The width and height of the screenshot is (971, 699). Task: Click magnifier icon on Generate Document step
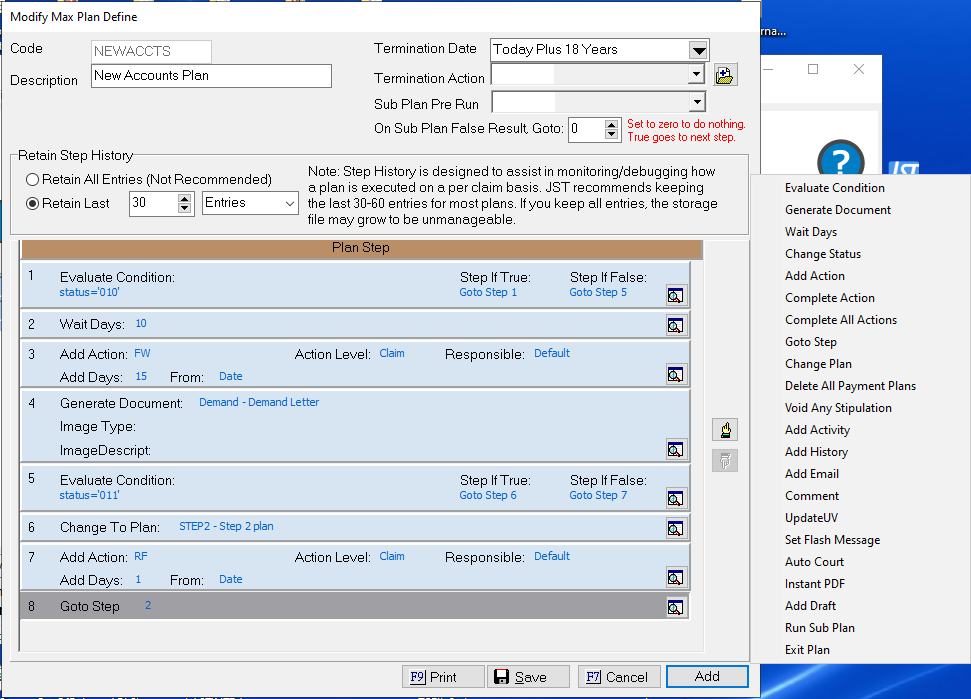[x=676, y=449]
